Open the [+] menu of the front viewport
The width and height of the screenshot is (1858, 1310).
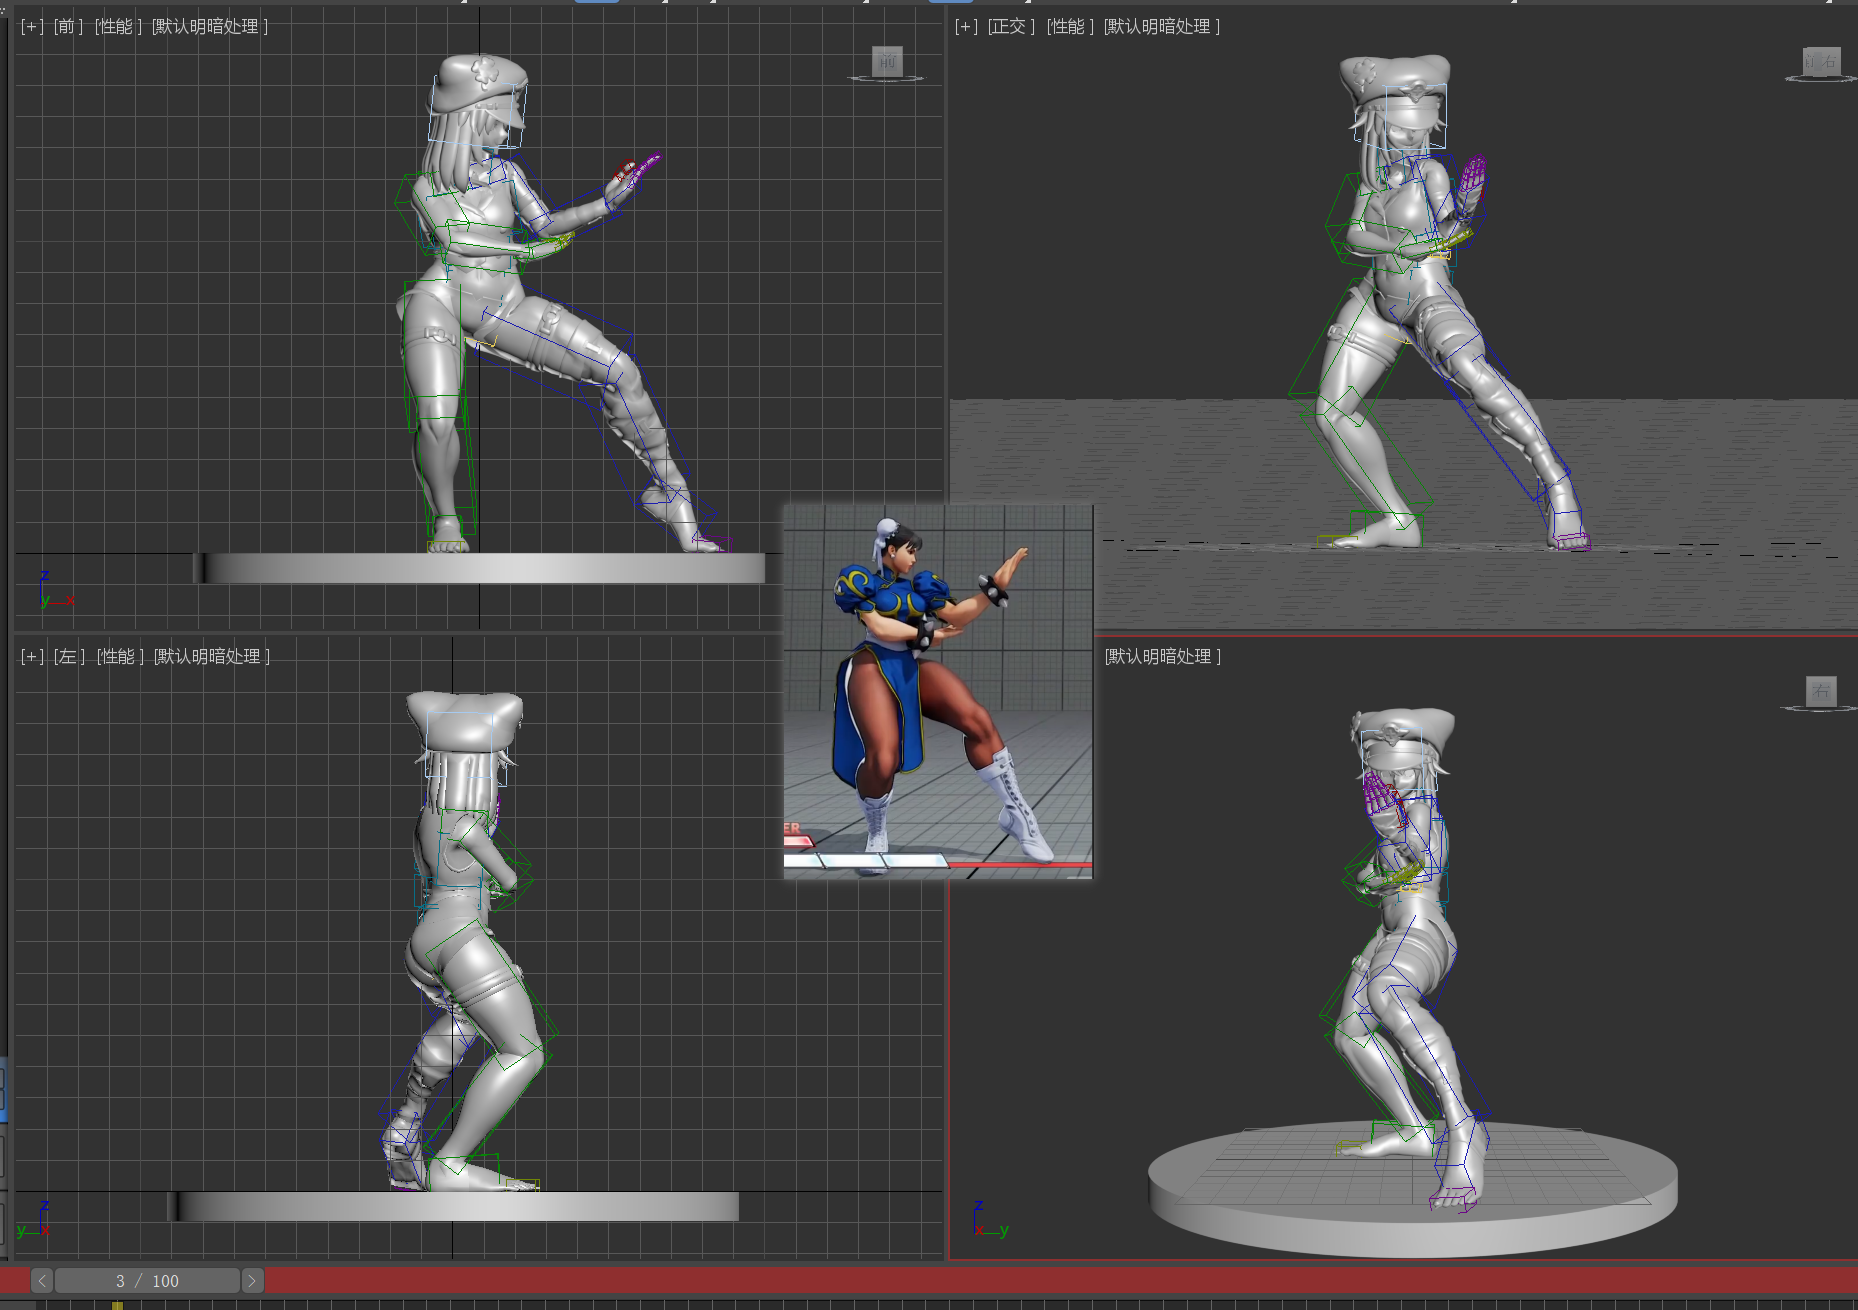coord(32,26)
